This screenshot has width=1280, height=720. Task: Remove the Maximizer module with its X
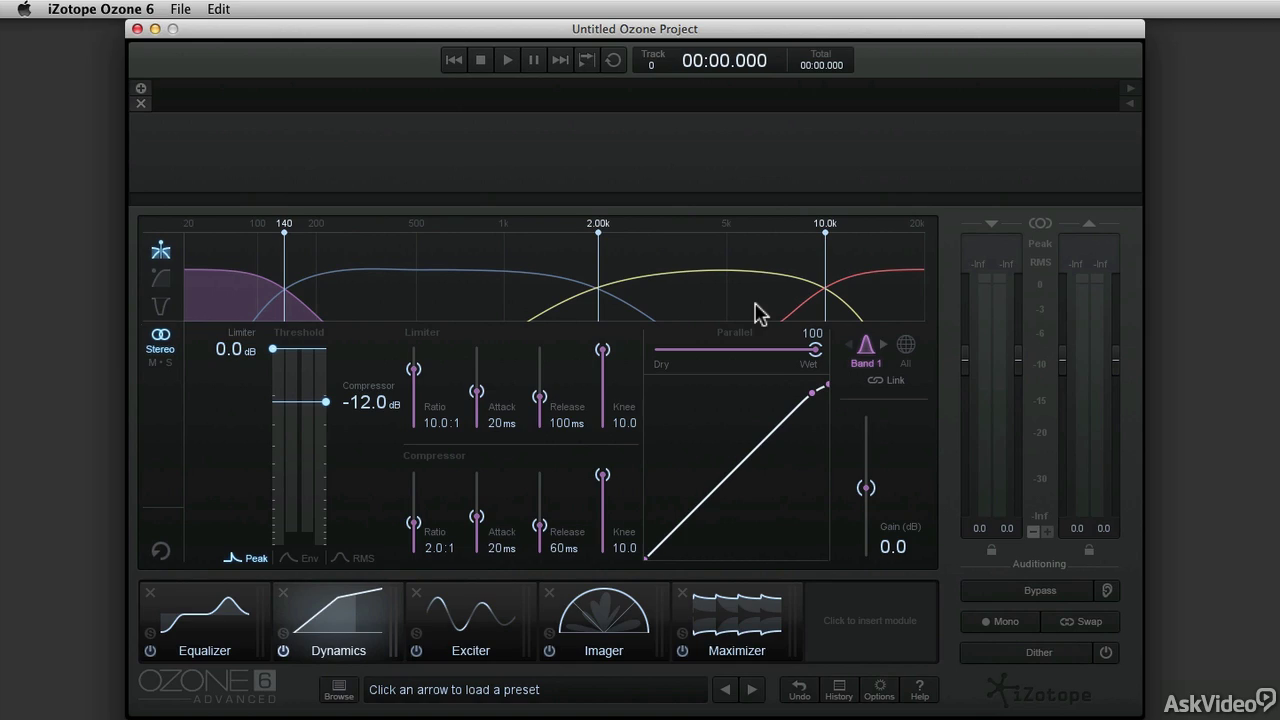tap(682, 593)
